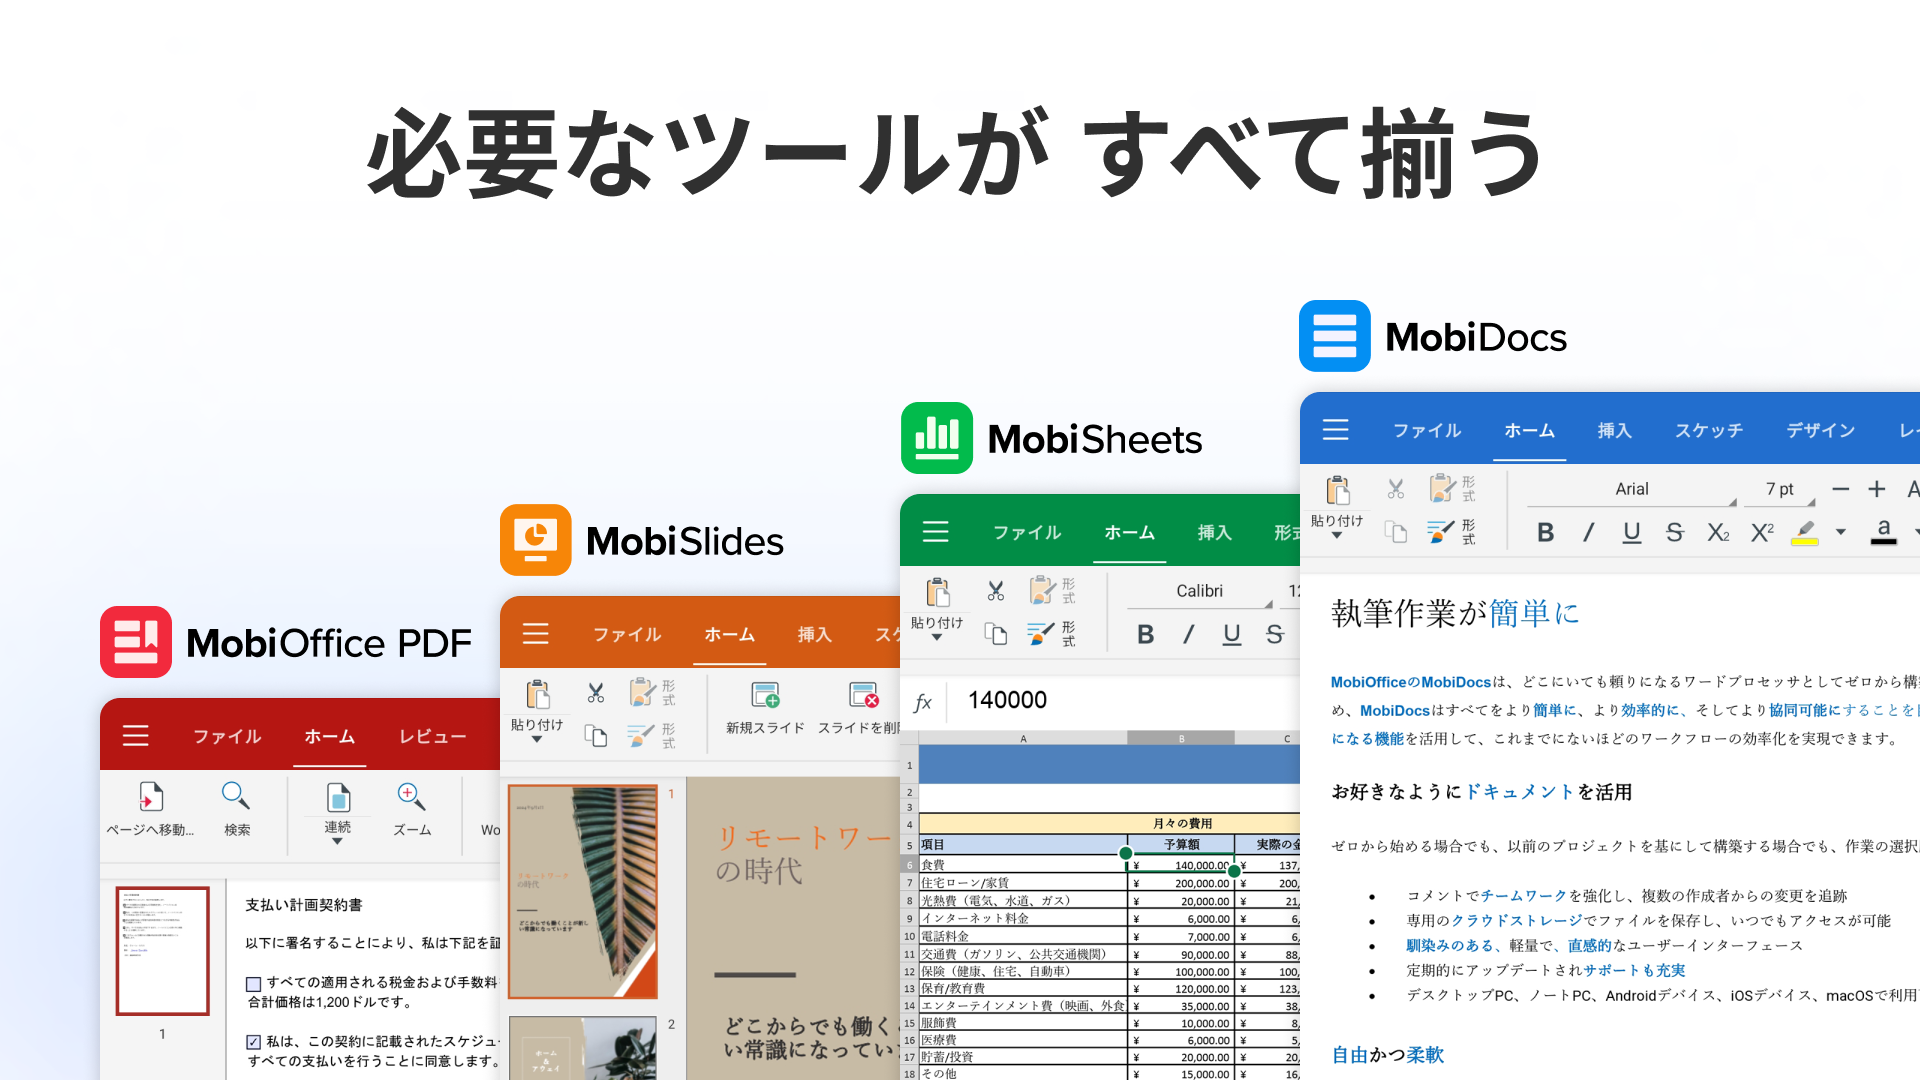This screenshot has height=1080, width=1920.
Task: Click the MobiDocs blue app icon
Action: point(1335,336)
